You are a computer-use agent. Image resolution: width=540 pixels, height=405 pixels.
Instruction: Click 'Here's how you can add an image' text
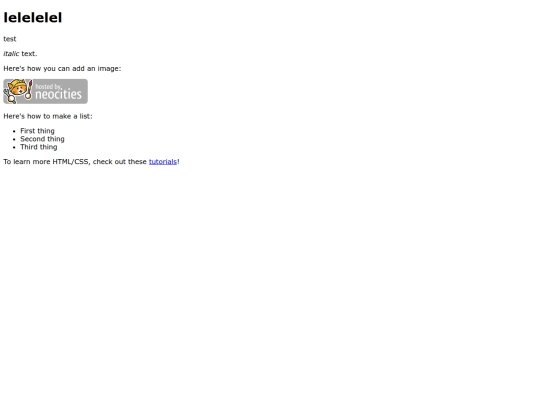click(62, 69)
